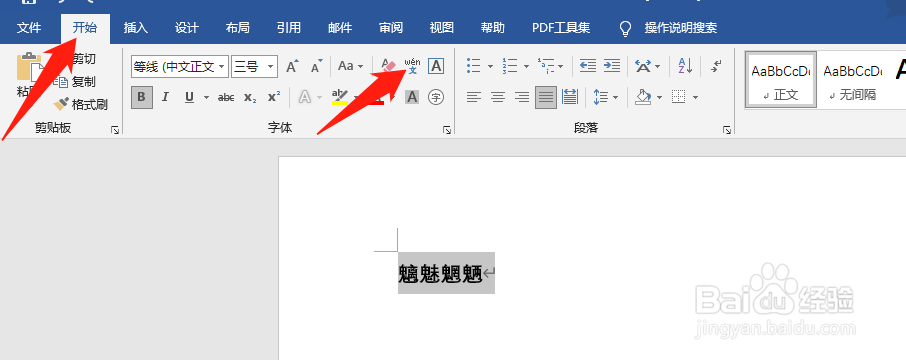Toggle Underline formatting

(x=189, y=97)
